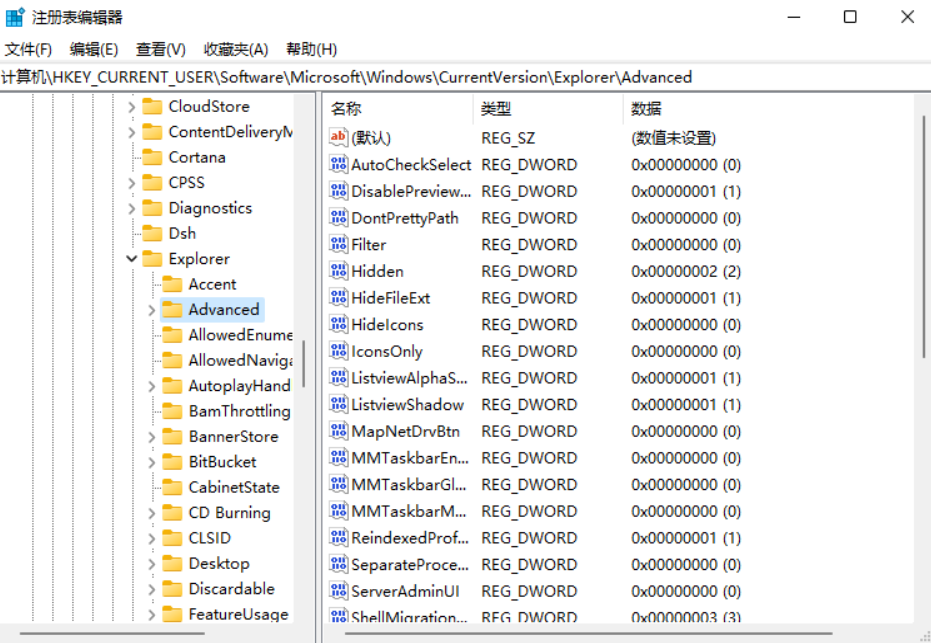Open the 收藏夹(A) menu
The image size is (931, 643).
[x=236, y=49]
